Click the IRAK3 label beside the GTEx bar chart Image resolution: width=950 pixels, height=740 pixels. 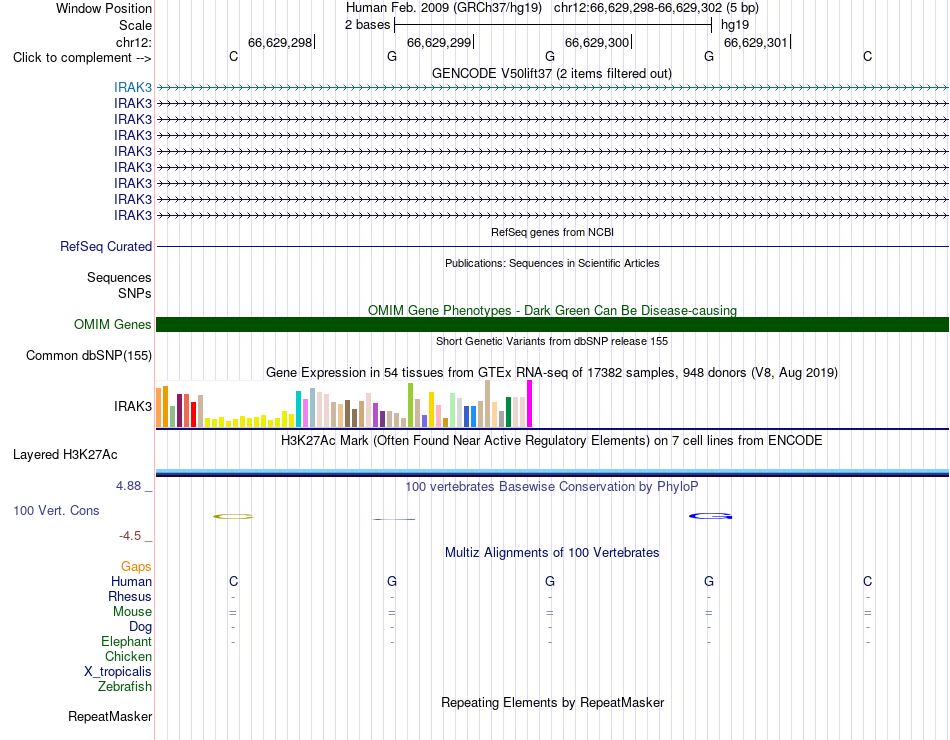tap(133, 406)
